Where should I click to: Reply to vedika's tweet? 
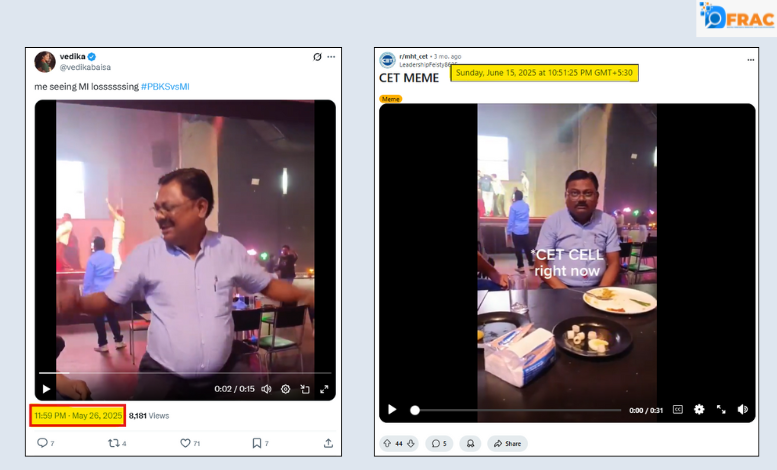pyautogui.click(x=43, y=442)
